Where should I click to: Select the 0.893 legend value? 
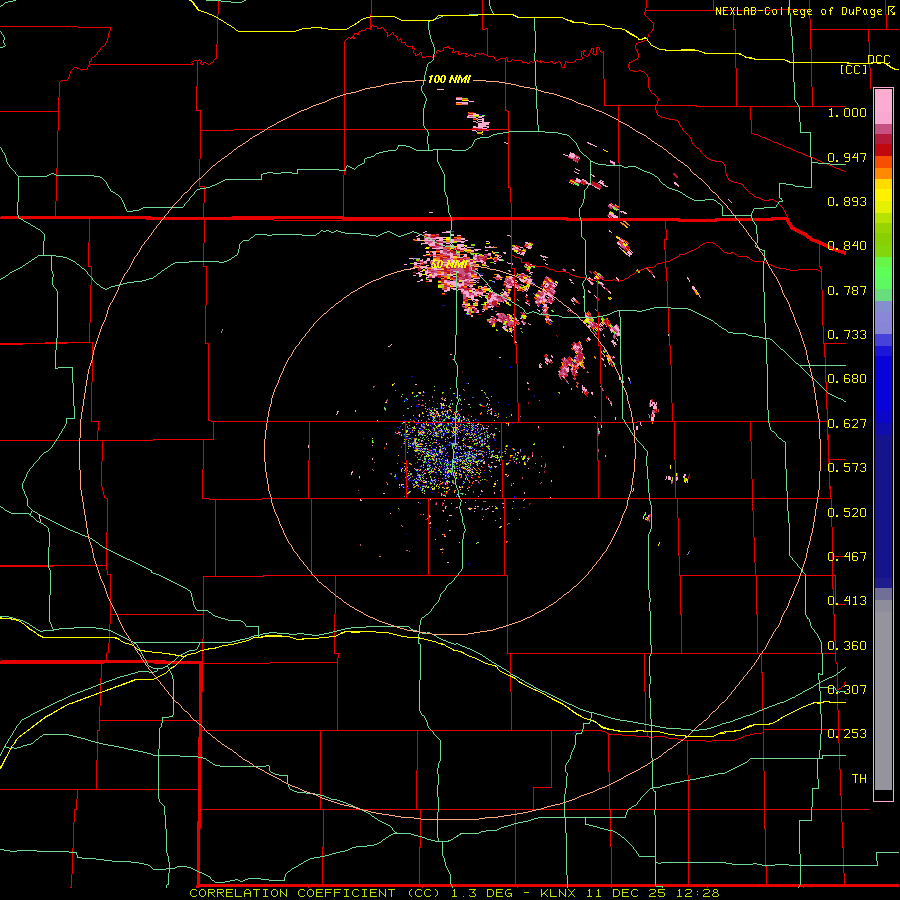click(847, 201)
